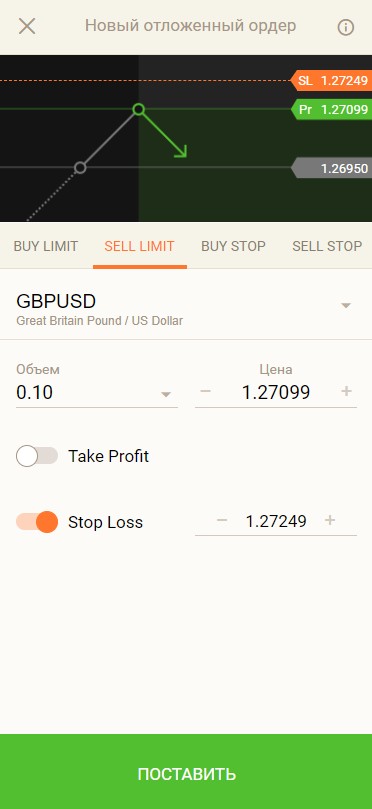Open the volume 0.10 dropdown
Image resolution: width=372 pixels, height=809 pixels.
(x=166, y=395)
